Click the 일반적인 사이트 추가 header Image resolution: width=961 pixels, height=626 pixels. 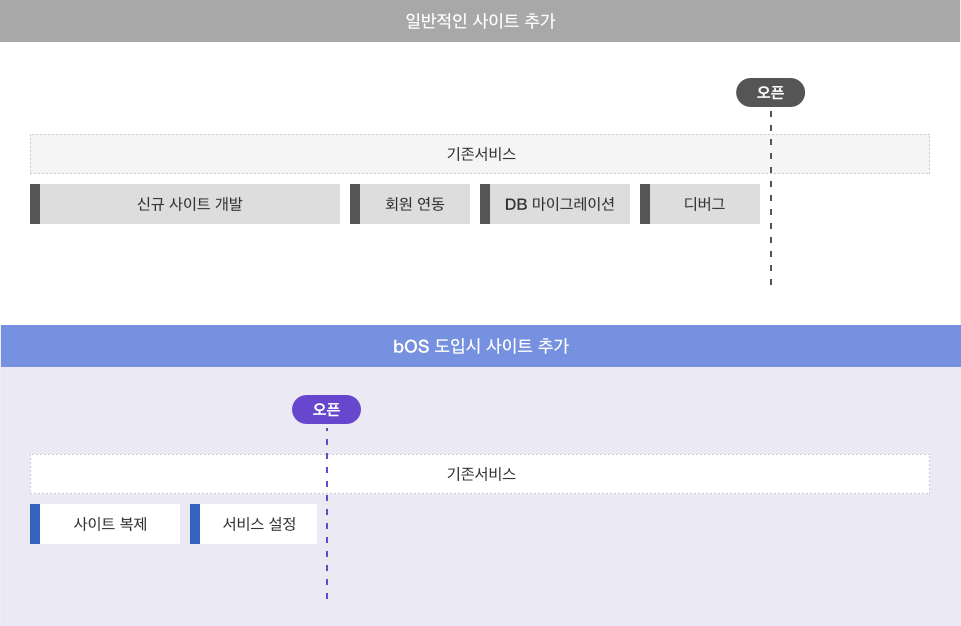tap(480, 21)
